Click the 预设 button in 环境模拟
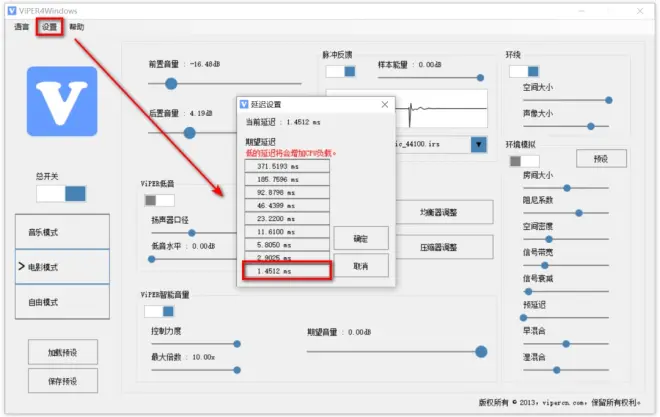Image resolution: width=660 pixels, height=417 pixels. pyautogui.click(x=601, y=159)
